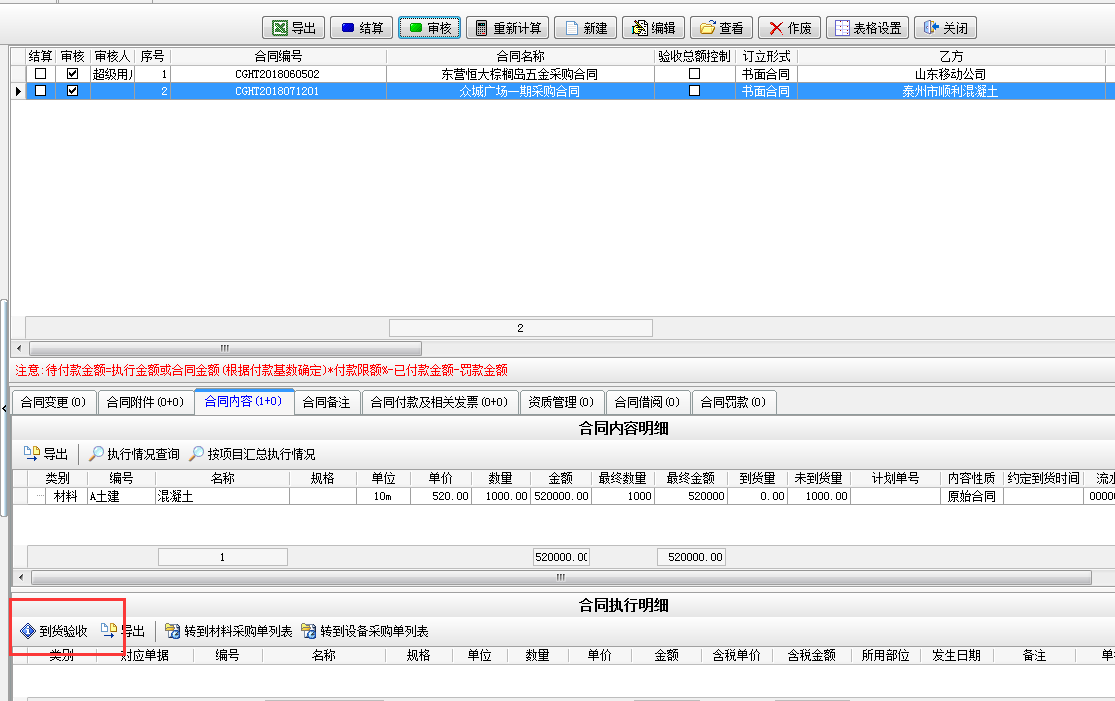Void the contract using 作废 button
The height and width of the screenshot is (701, 1115).
789,28
